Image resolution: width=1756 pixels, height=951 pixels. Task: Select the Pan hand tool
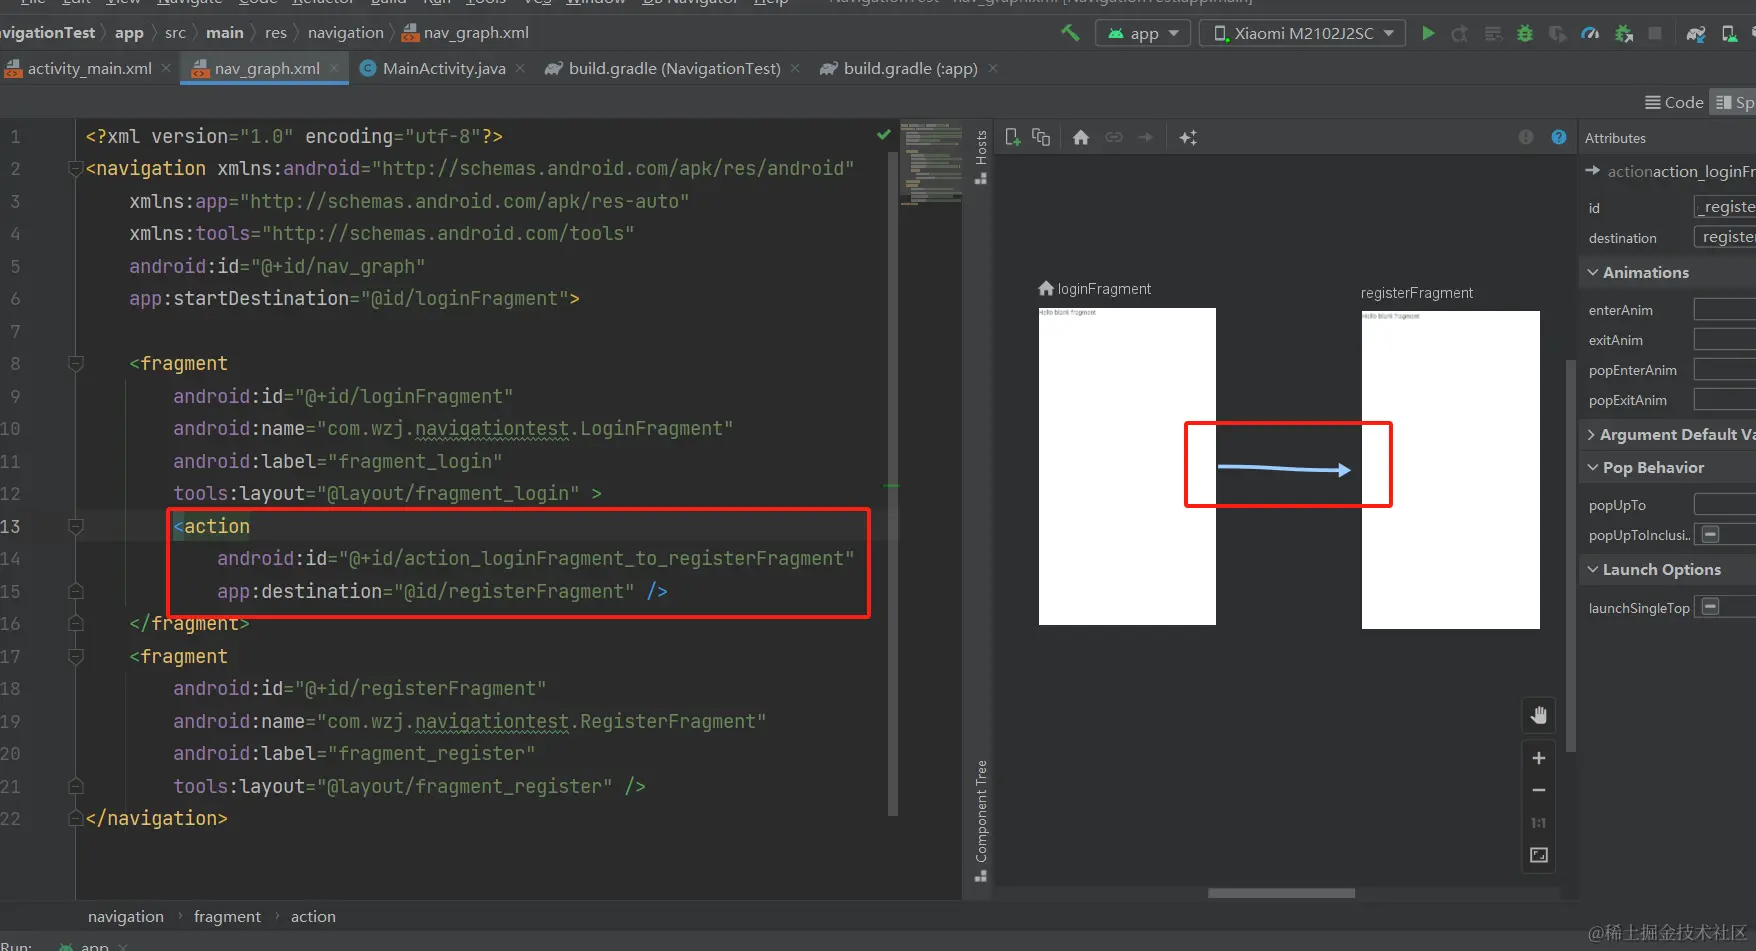pos(1539,714)
